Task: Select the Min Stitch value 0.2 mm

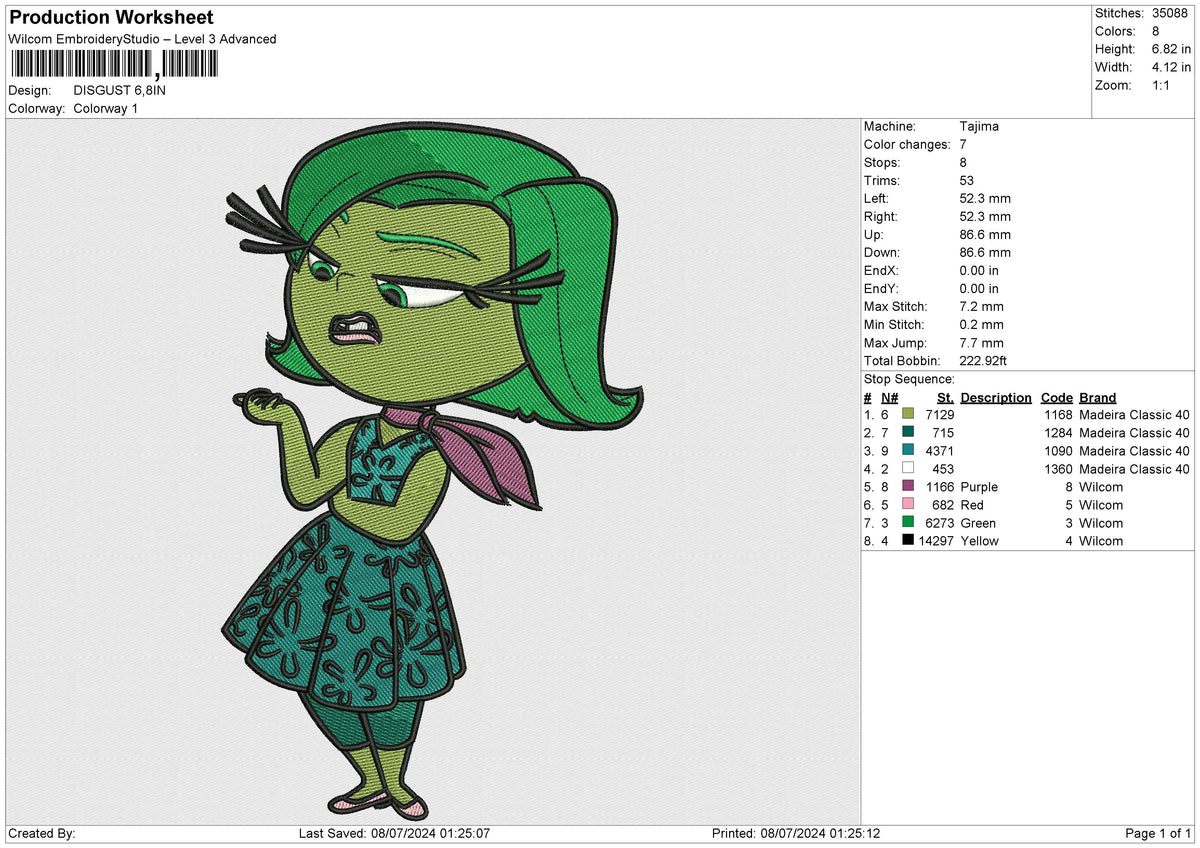Action: pos(981,324)
